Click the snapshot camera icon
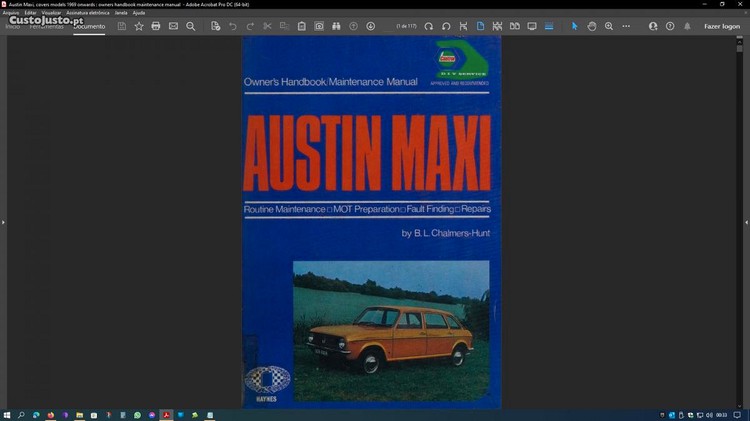The image size is (750, 421). click(x=319, y=26)
